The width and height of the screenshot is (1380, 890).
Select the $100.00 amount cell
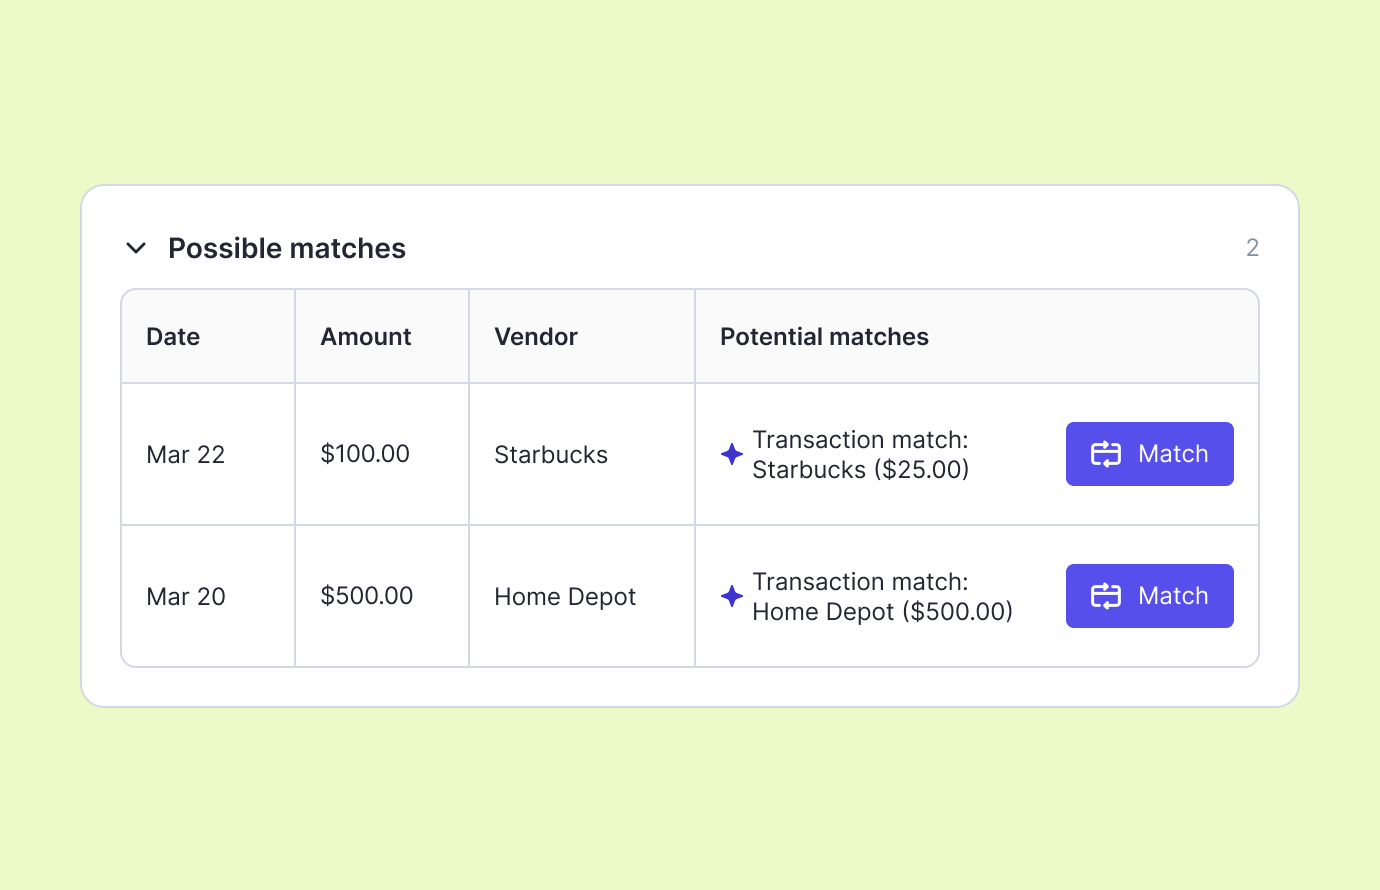coord(365,454)
